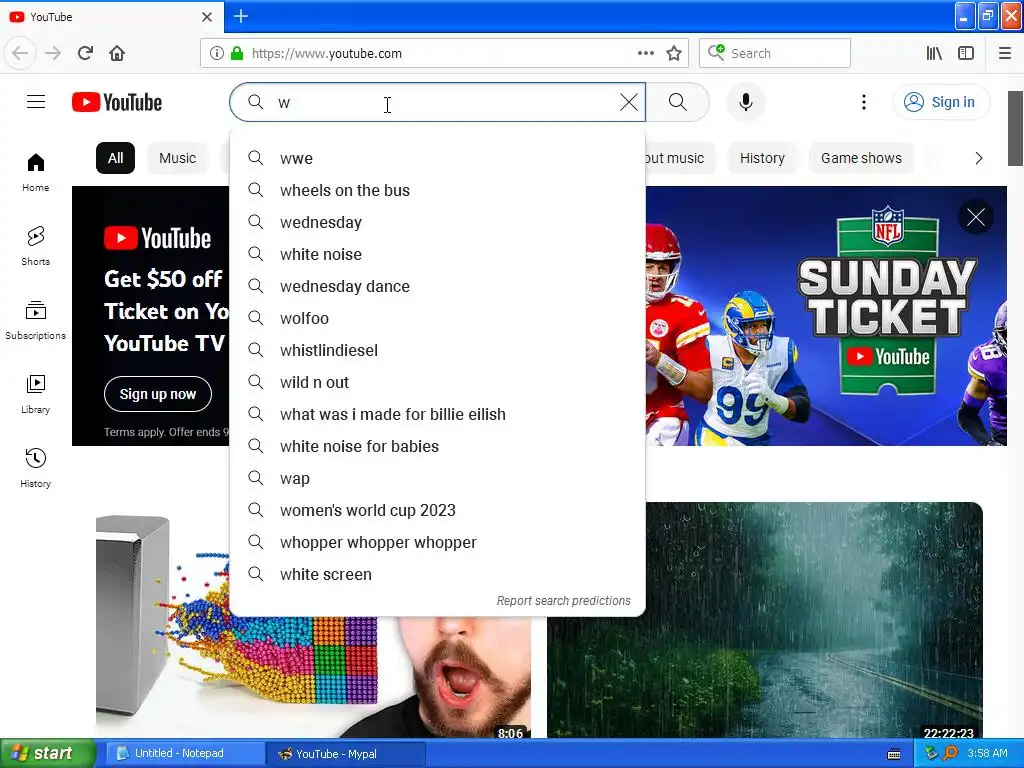
Task: Click Report search predictions link
Action: 564,600
